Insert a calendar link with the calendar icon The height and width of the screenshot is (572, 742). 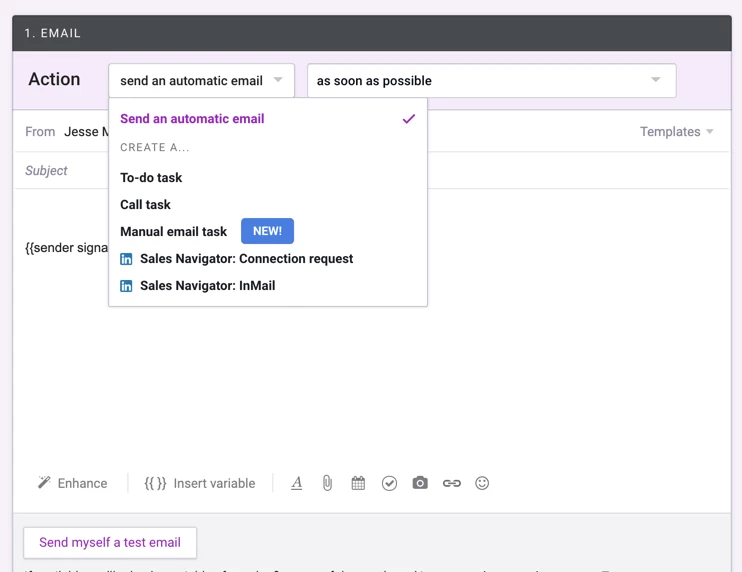[358, 483]
